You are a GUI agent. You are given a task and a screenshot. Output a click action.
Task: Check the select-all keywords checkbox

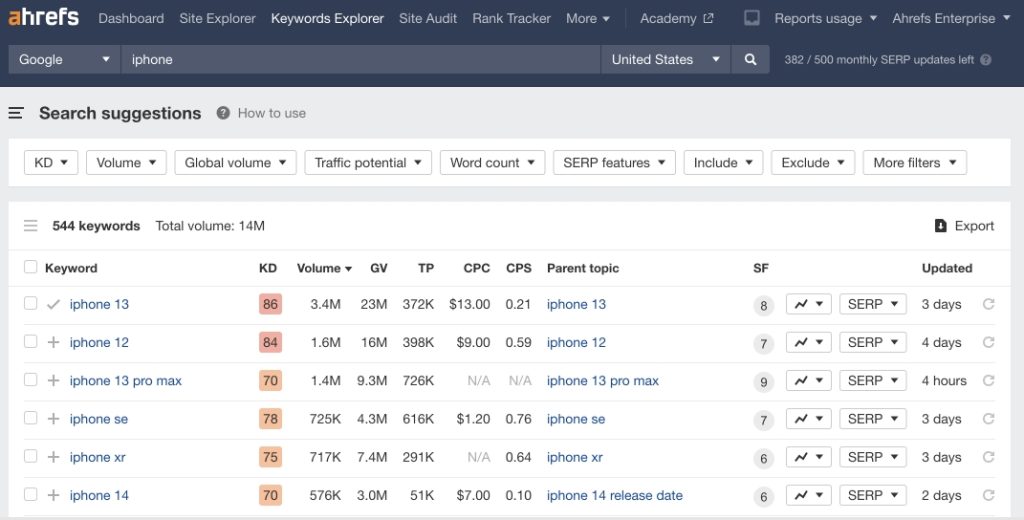coord(30,267)
